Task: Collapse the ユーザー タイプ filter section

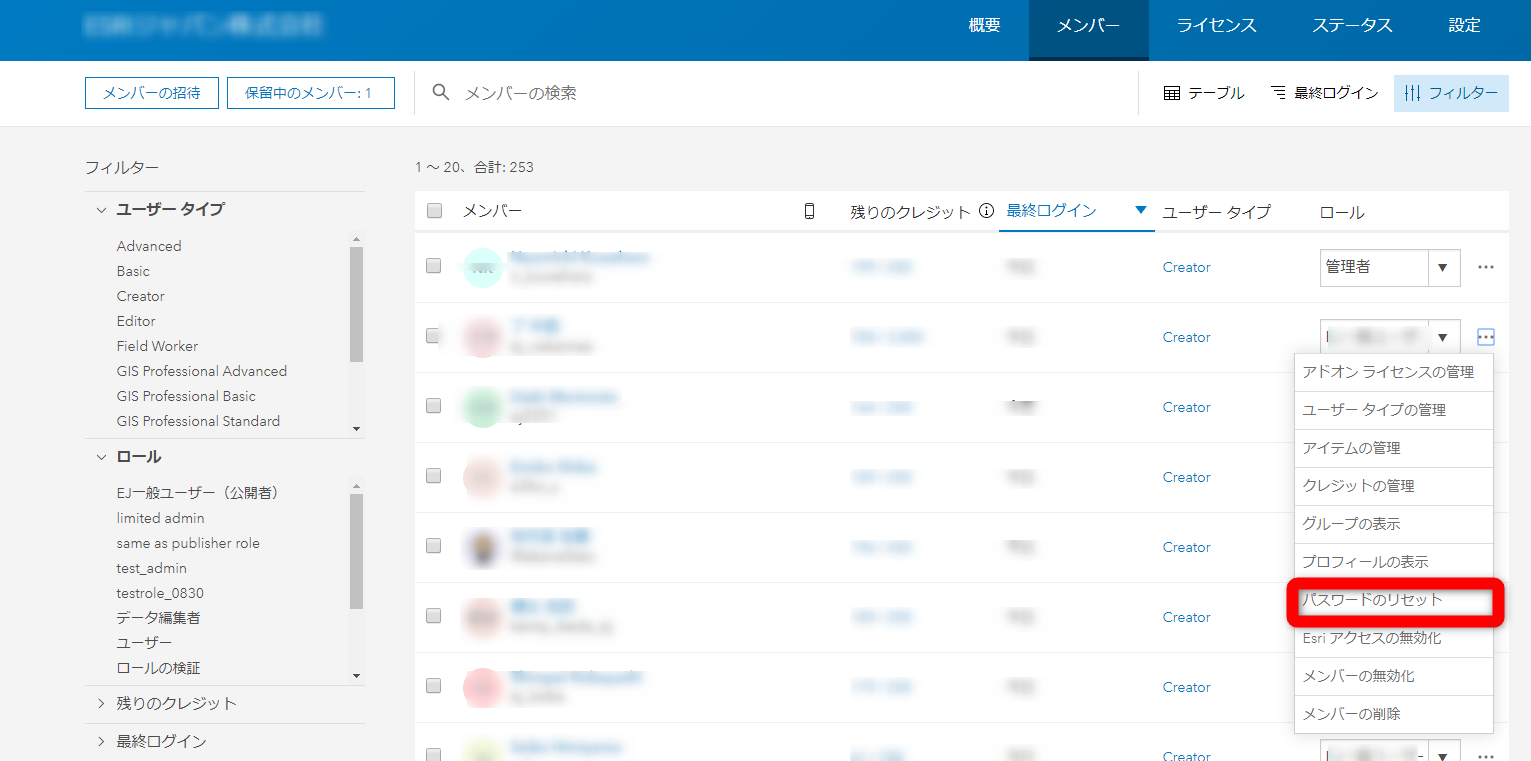Action: tap(101, 210)
